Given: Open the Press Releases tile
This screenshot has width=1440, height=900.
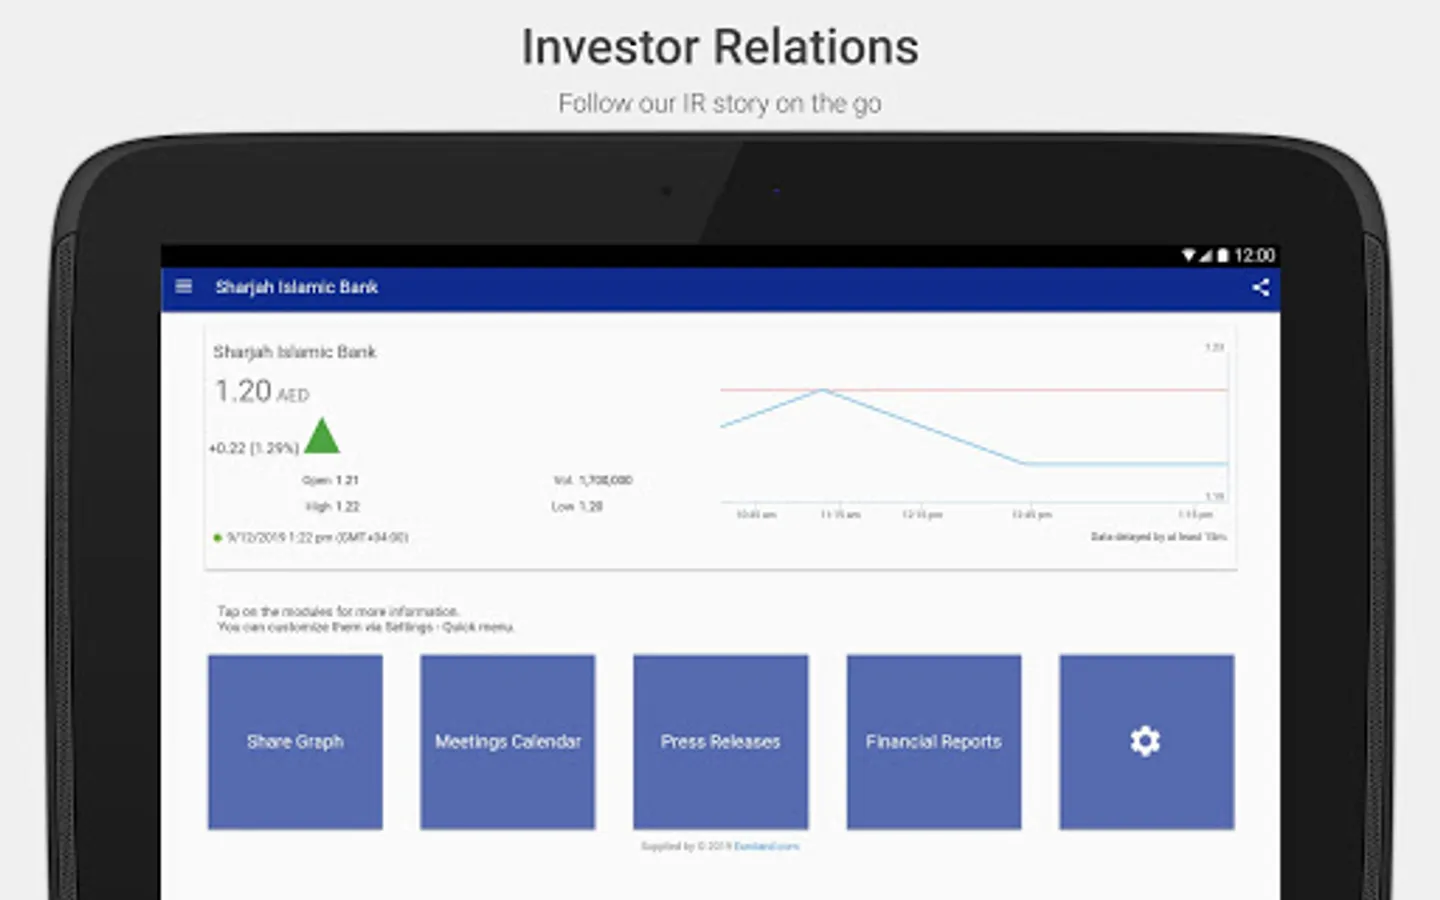Looking at the screenshot, I should click(721, 742).
